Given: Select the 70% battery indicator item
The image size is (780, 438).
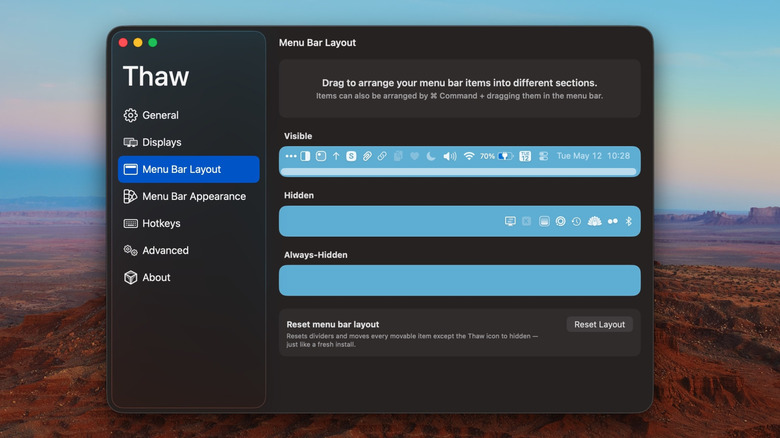Looking at the screenshot, I should 496,156.
